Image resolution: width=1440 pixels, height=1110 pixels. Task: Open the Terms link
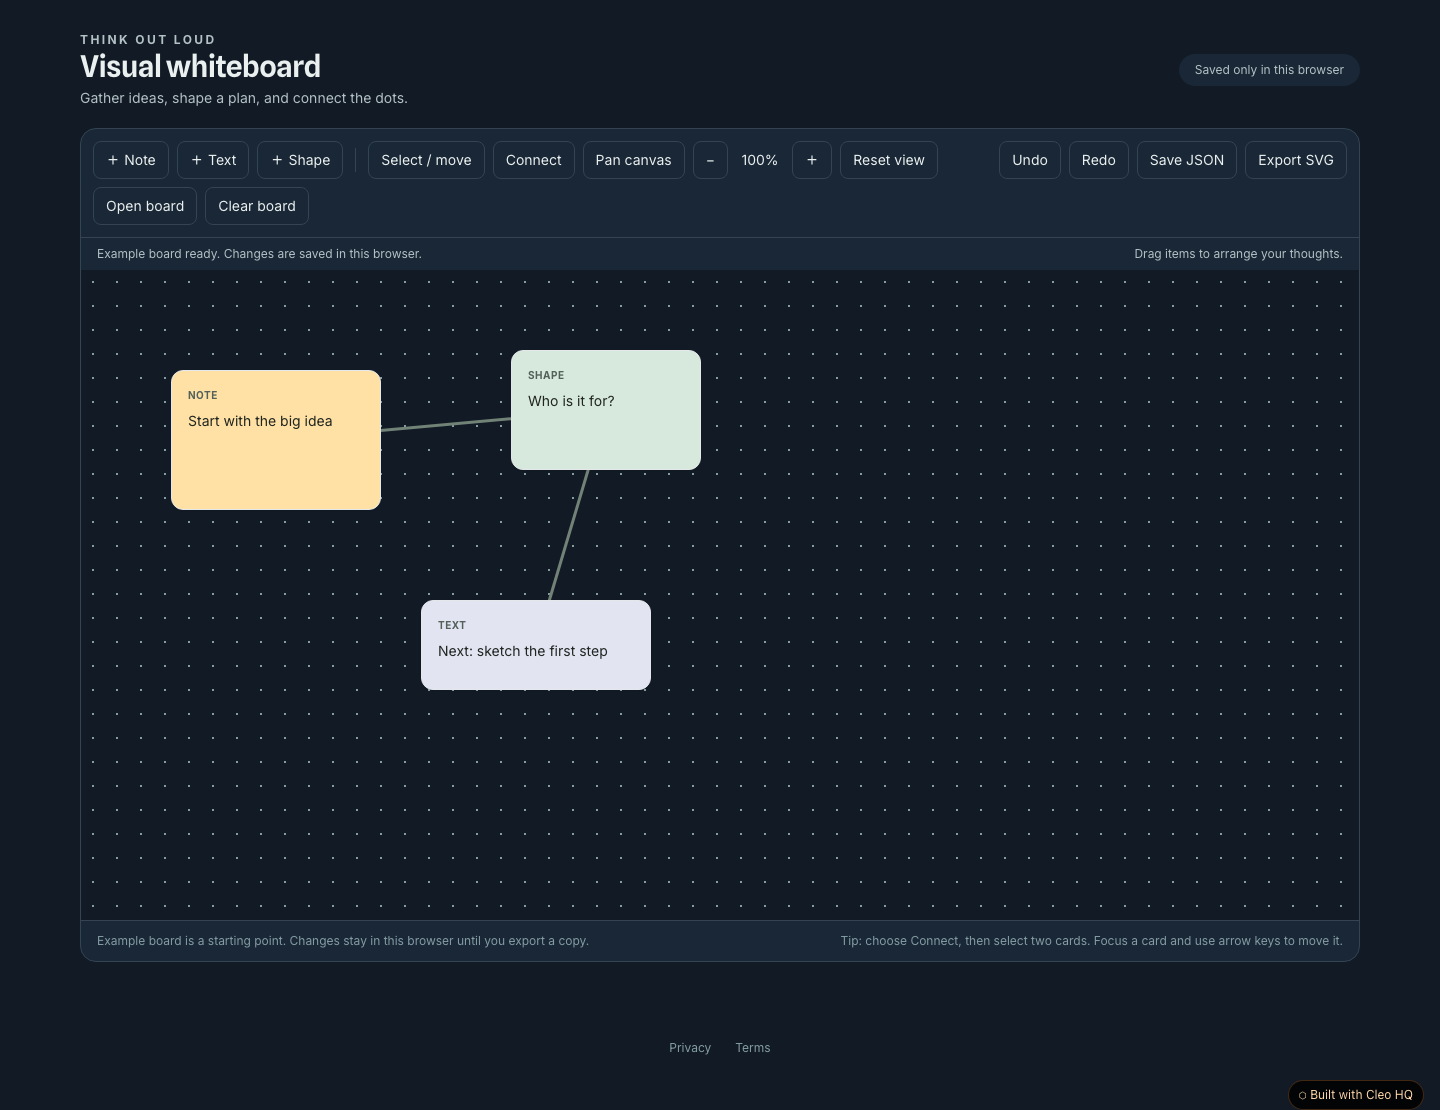tap(753, 1048)
